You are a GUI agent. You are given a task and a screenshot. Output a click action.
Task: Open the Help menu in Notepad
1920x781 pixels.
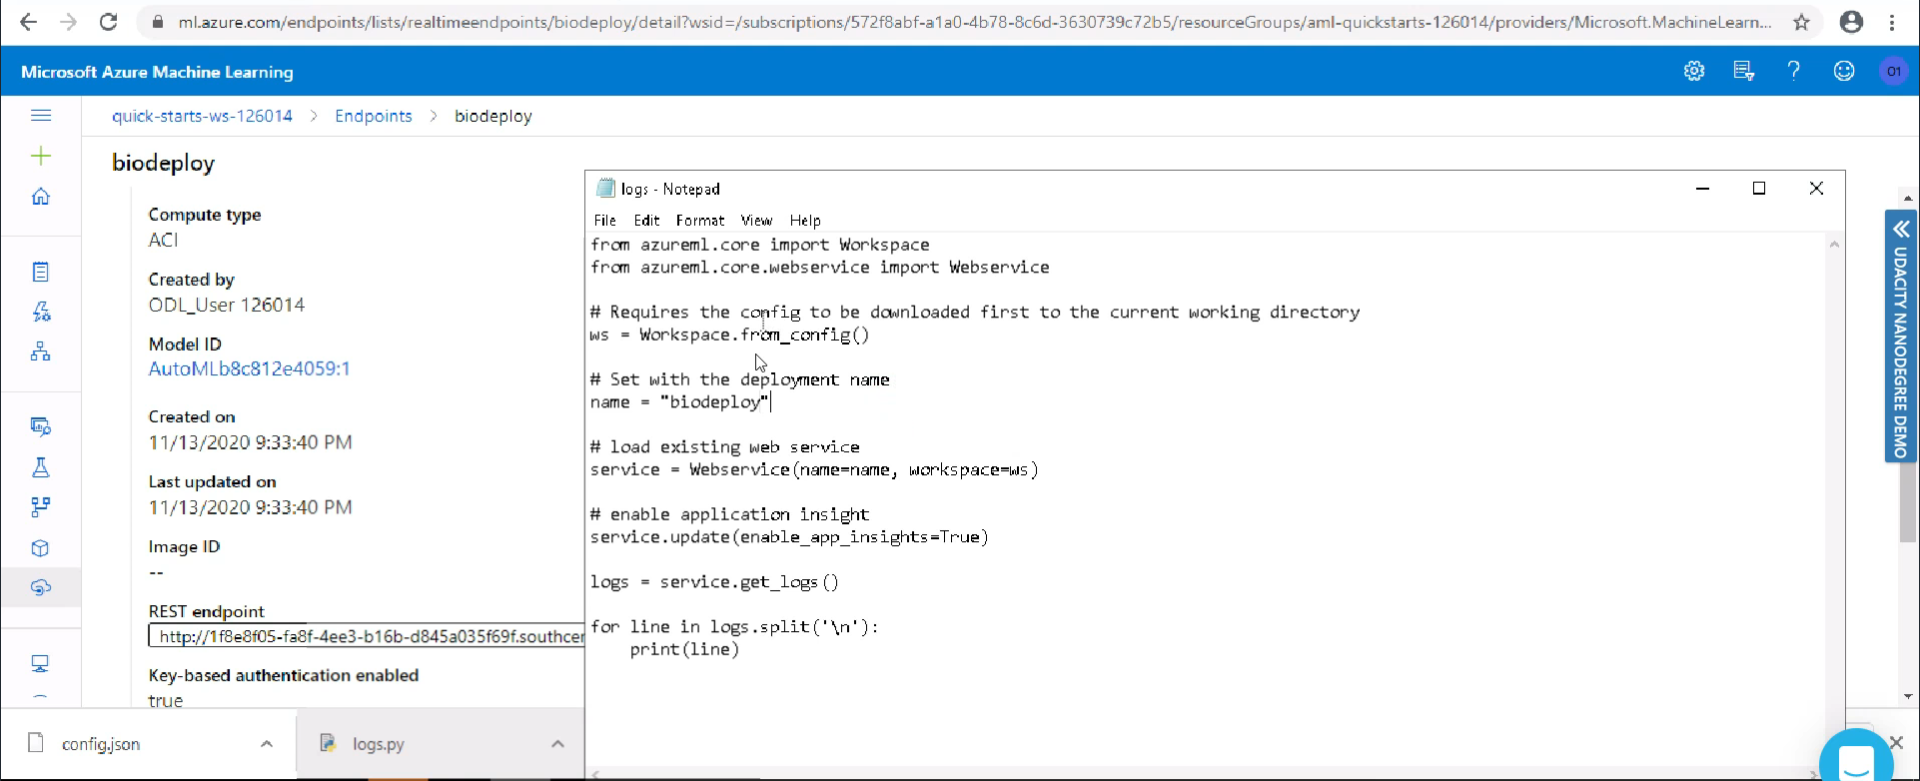(805, 221)
